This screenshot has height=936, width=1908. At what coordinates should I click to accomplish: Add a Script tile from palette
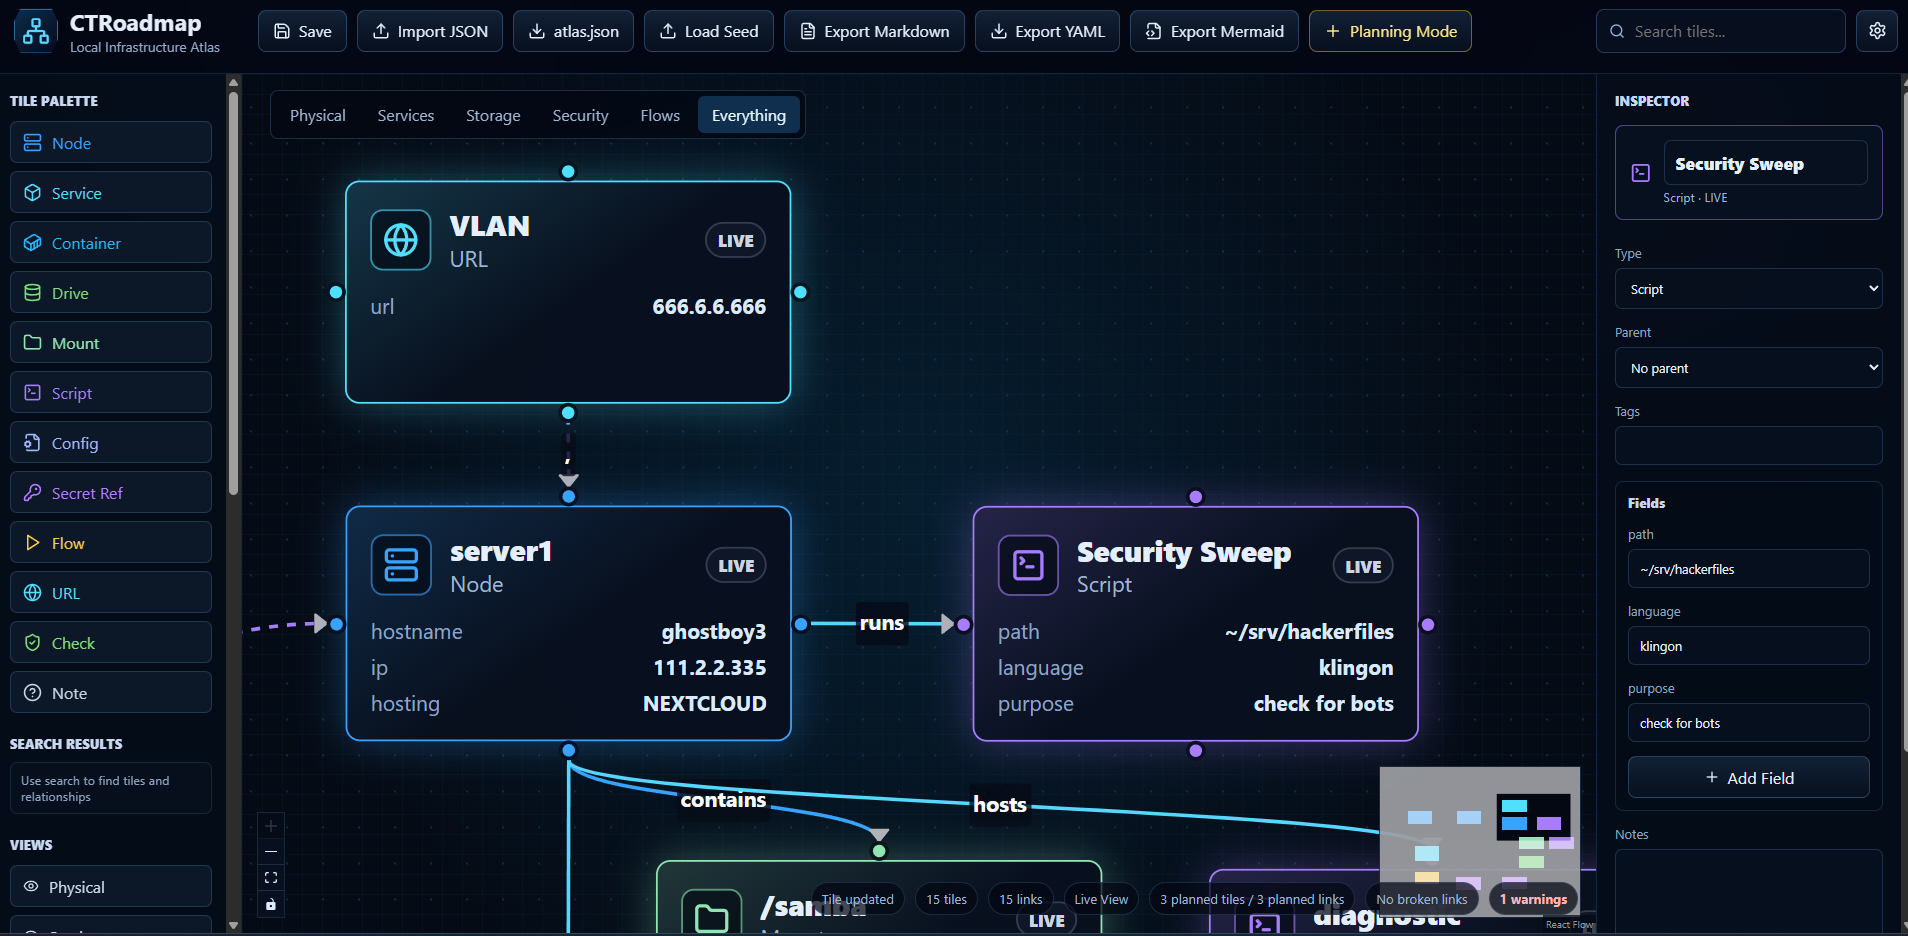[111, 393]
